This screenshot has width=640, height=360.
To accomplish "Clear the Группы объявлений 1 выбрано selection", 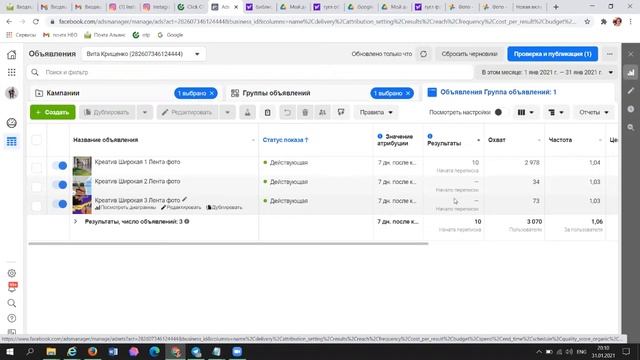I will tap(408, 93).
